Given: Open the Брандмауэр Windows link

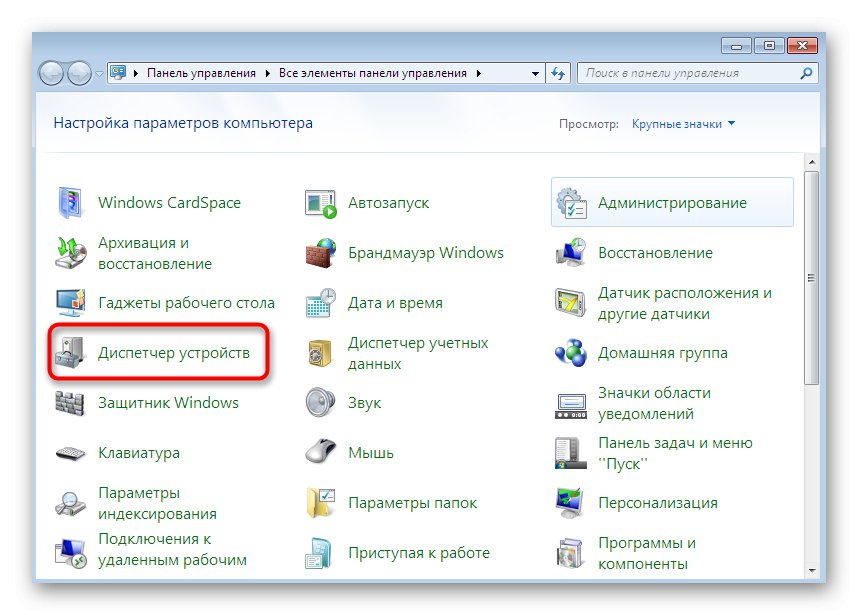Looking at the screenshot, I should (x=426, y=253).
